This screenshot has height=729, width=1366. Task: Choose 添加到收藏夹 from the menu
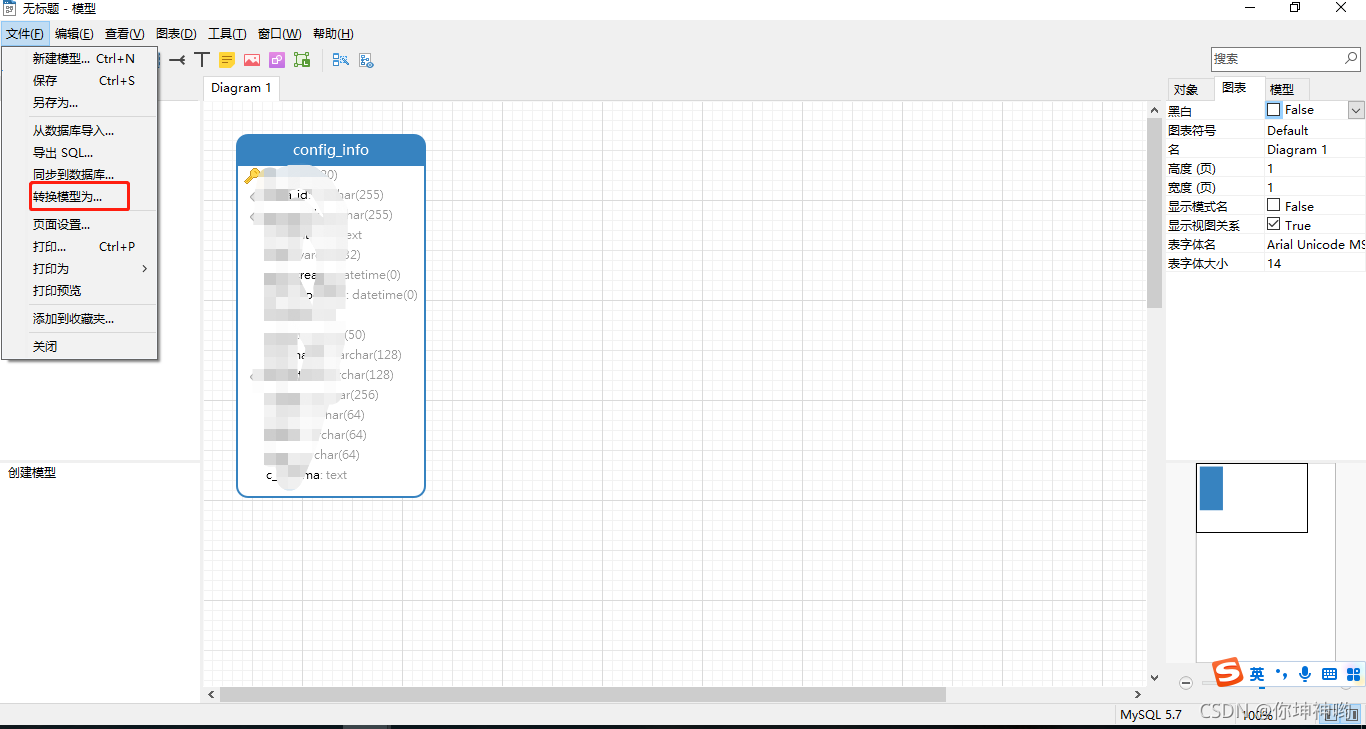tap(79, 319)
